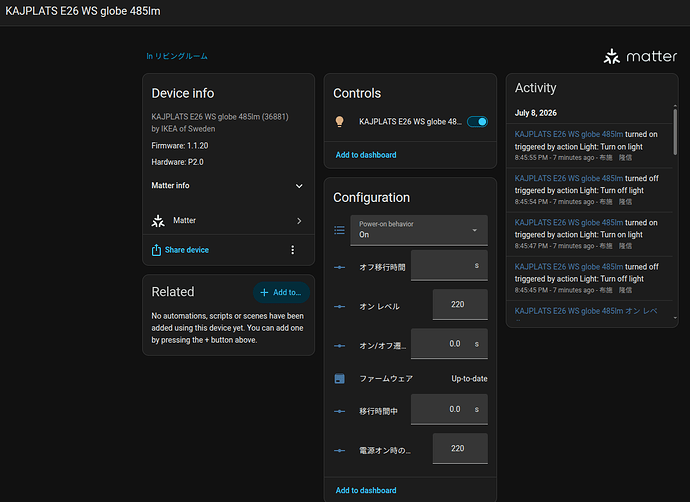Add Controls card to dashboard
The height and width of the screenshot is (502, 690).
[x=366, y=155]
